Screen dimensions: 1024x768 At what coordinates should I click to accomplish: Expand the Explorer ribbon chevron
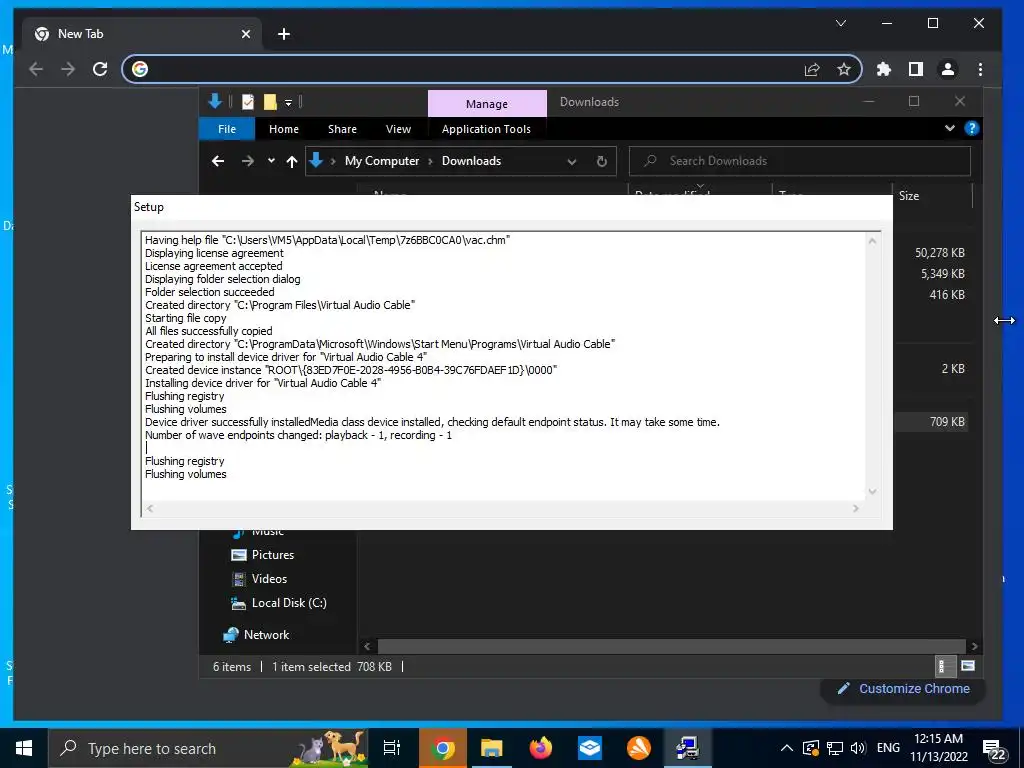(x=950, y=129)
